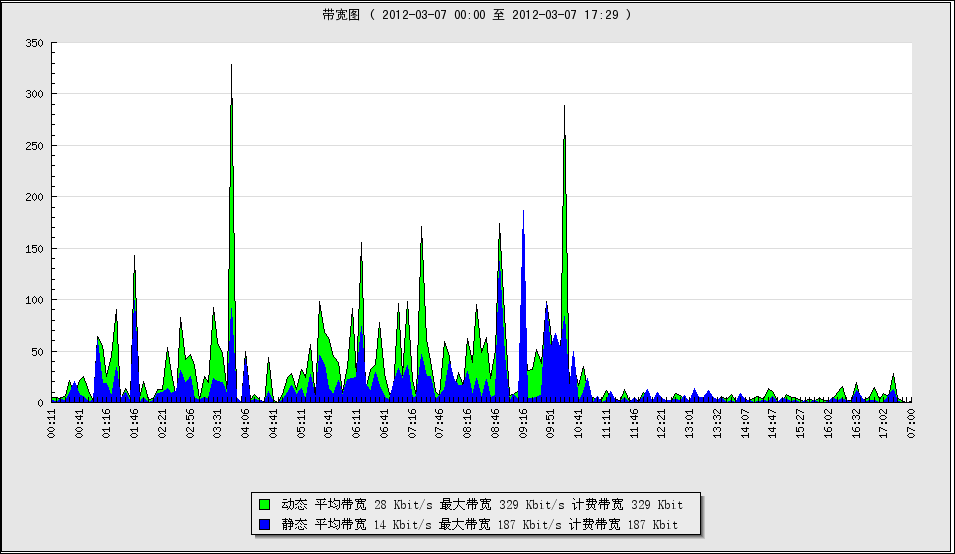Click the x-axis time label 10:41
955x554 pixels.
[579, 423]
